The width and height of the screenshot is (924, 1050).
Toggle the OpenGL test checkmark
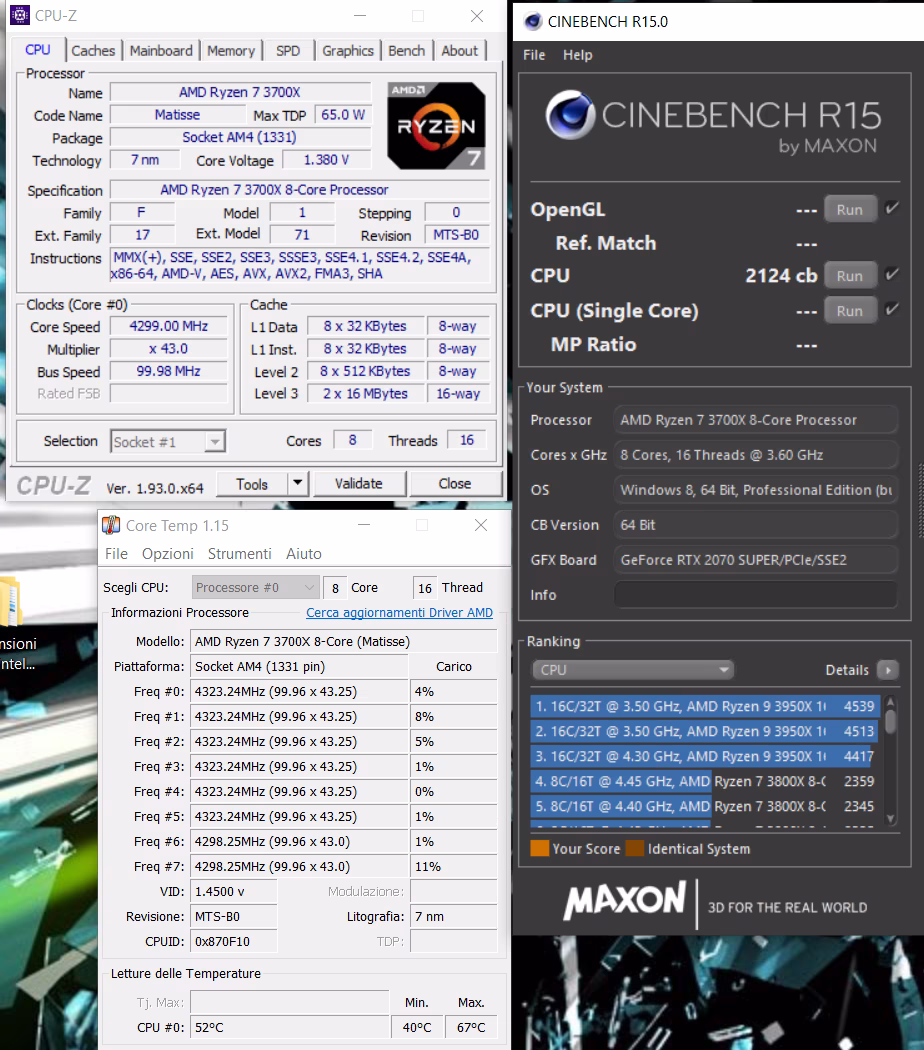pos(892,208)
